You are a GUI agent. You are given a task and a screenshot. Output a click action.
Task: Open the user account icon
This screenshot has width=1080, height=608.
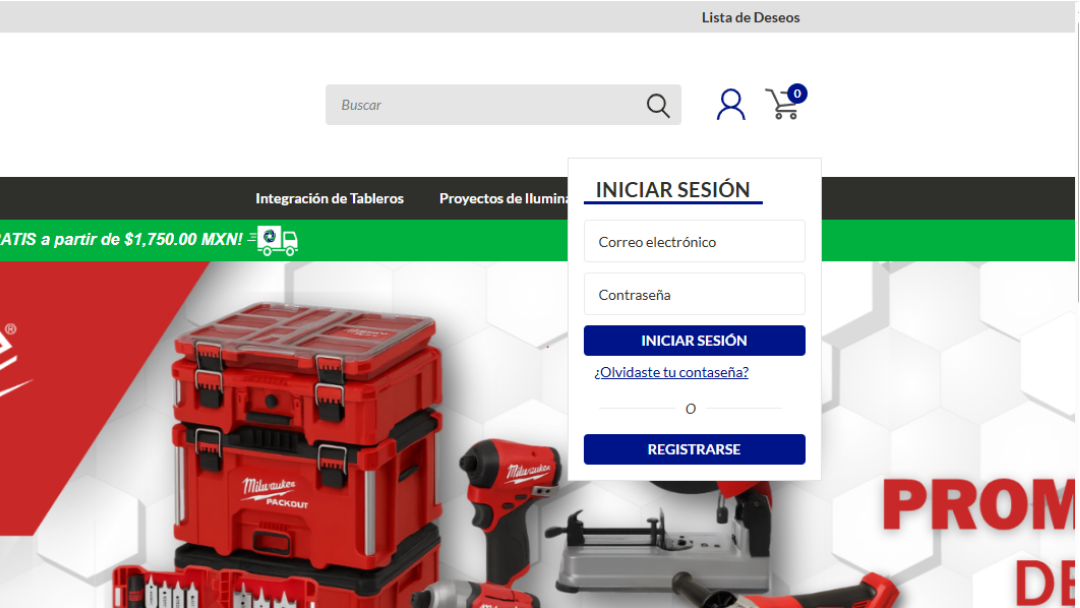[x=731, y=104]
